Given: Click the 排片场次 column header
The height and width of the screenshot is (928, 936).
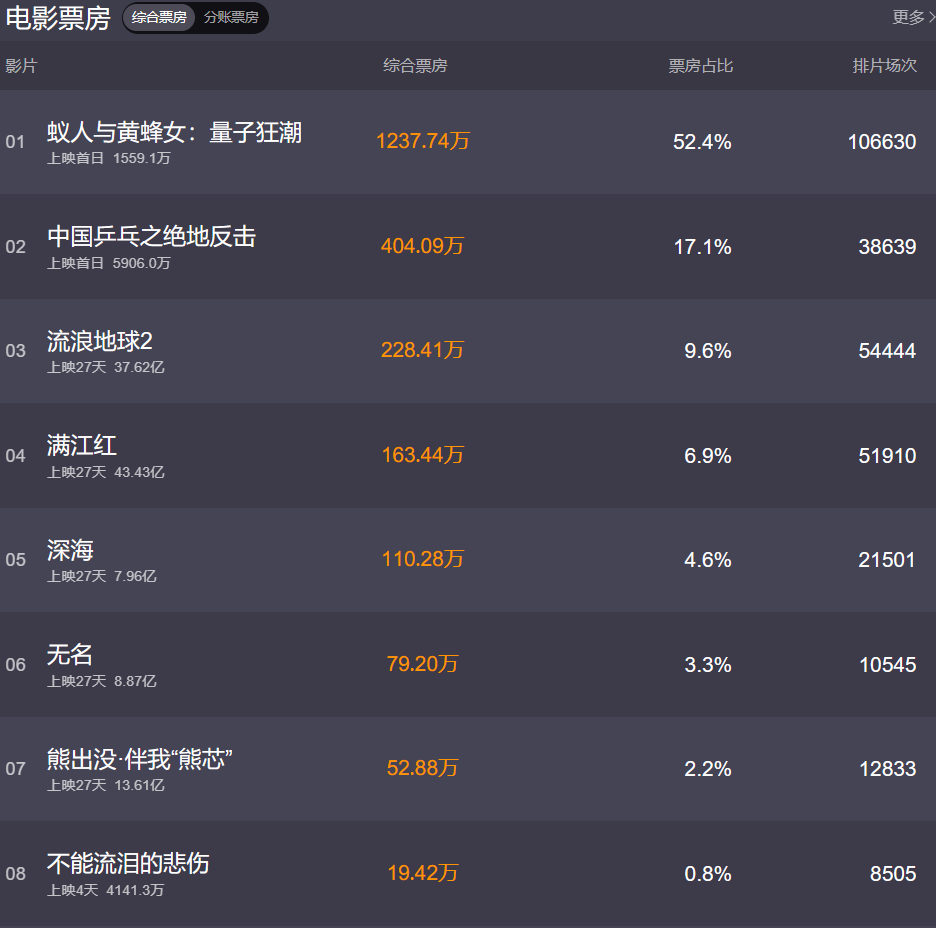Looking at the screenshot, I should click(x=884, y=66).
